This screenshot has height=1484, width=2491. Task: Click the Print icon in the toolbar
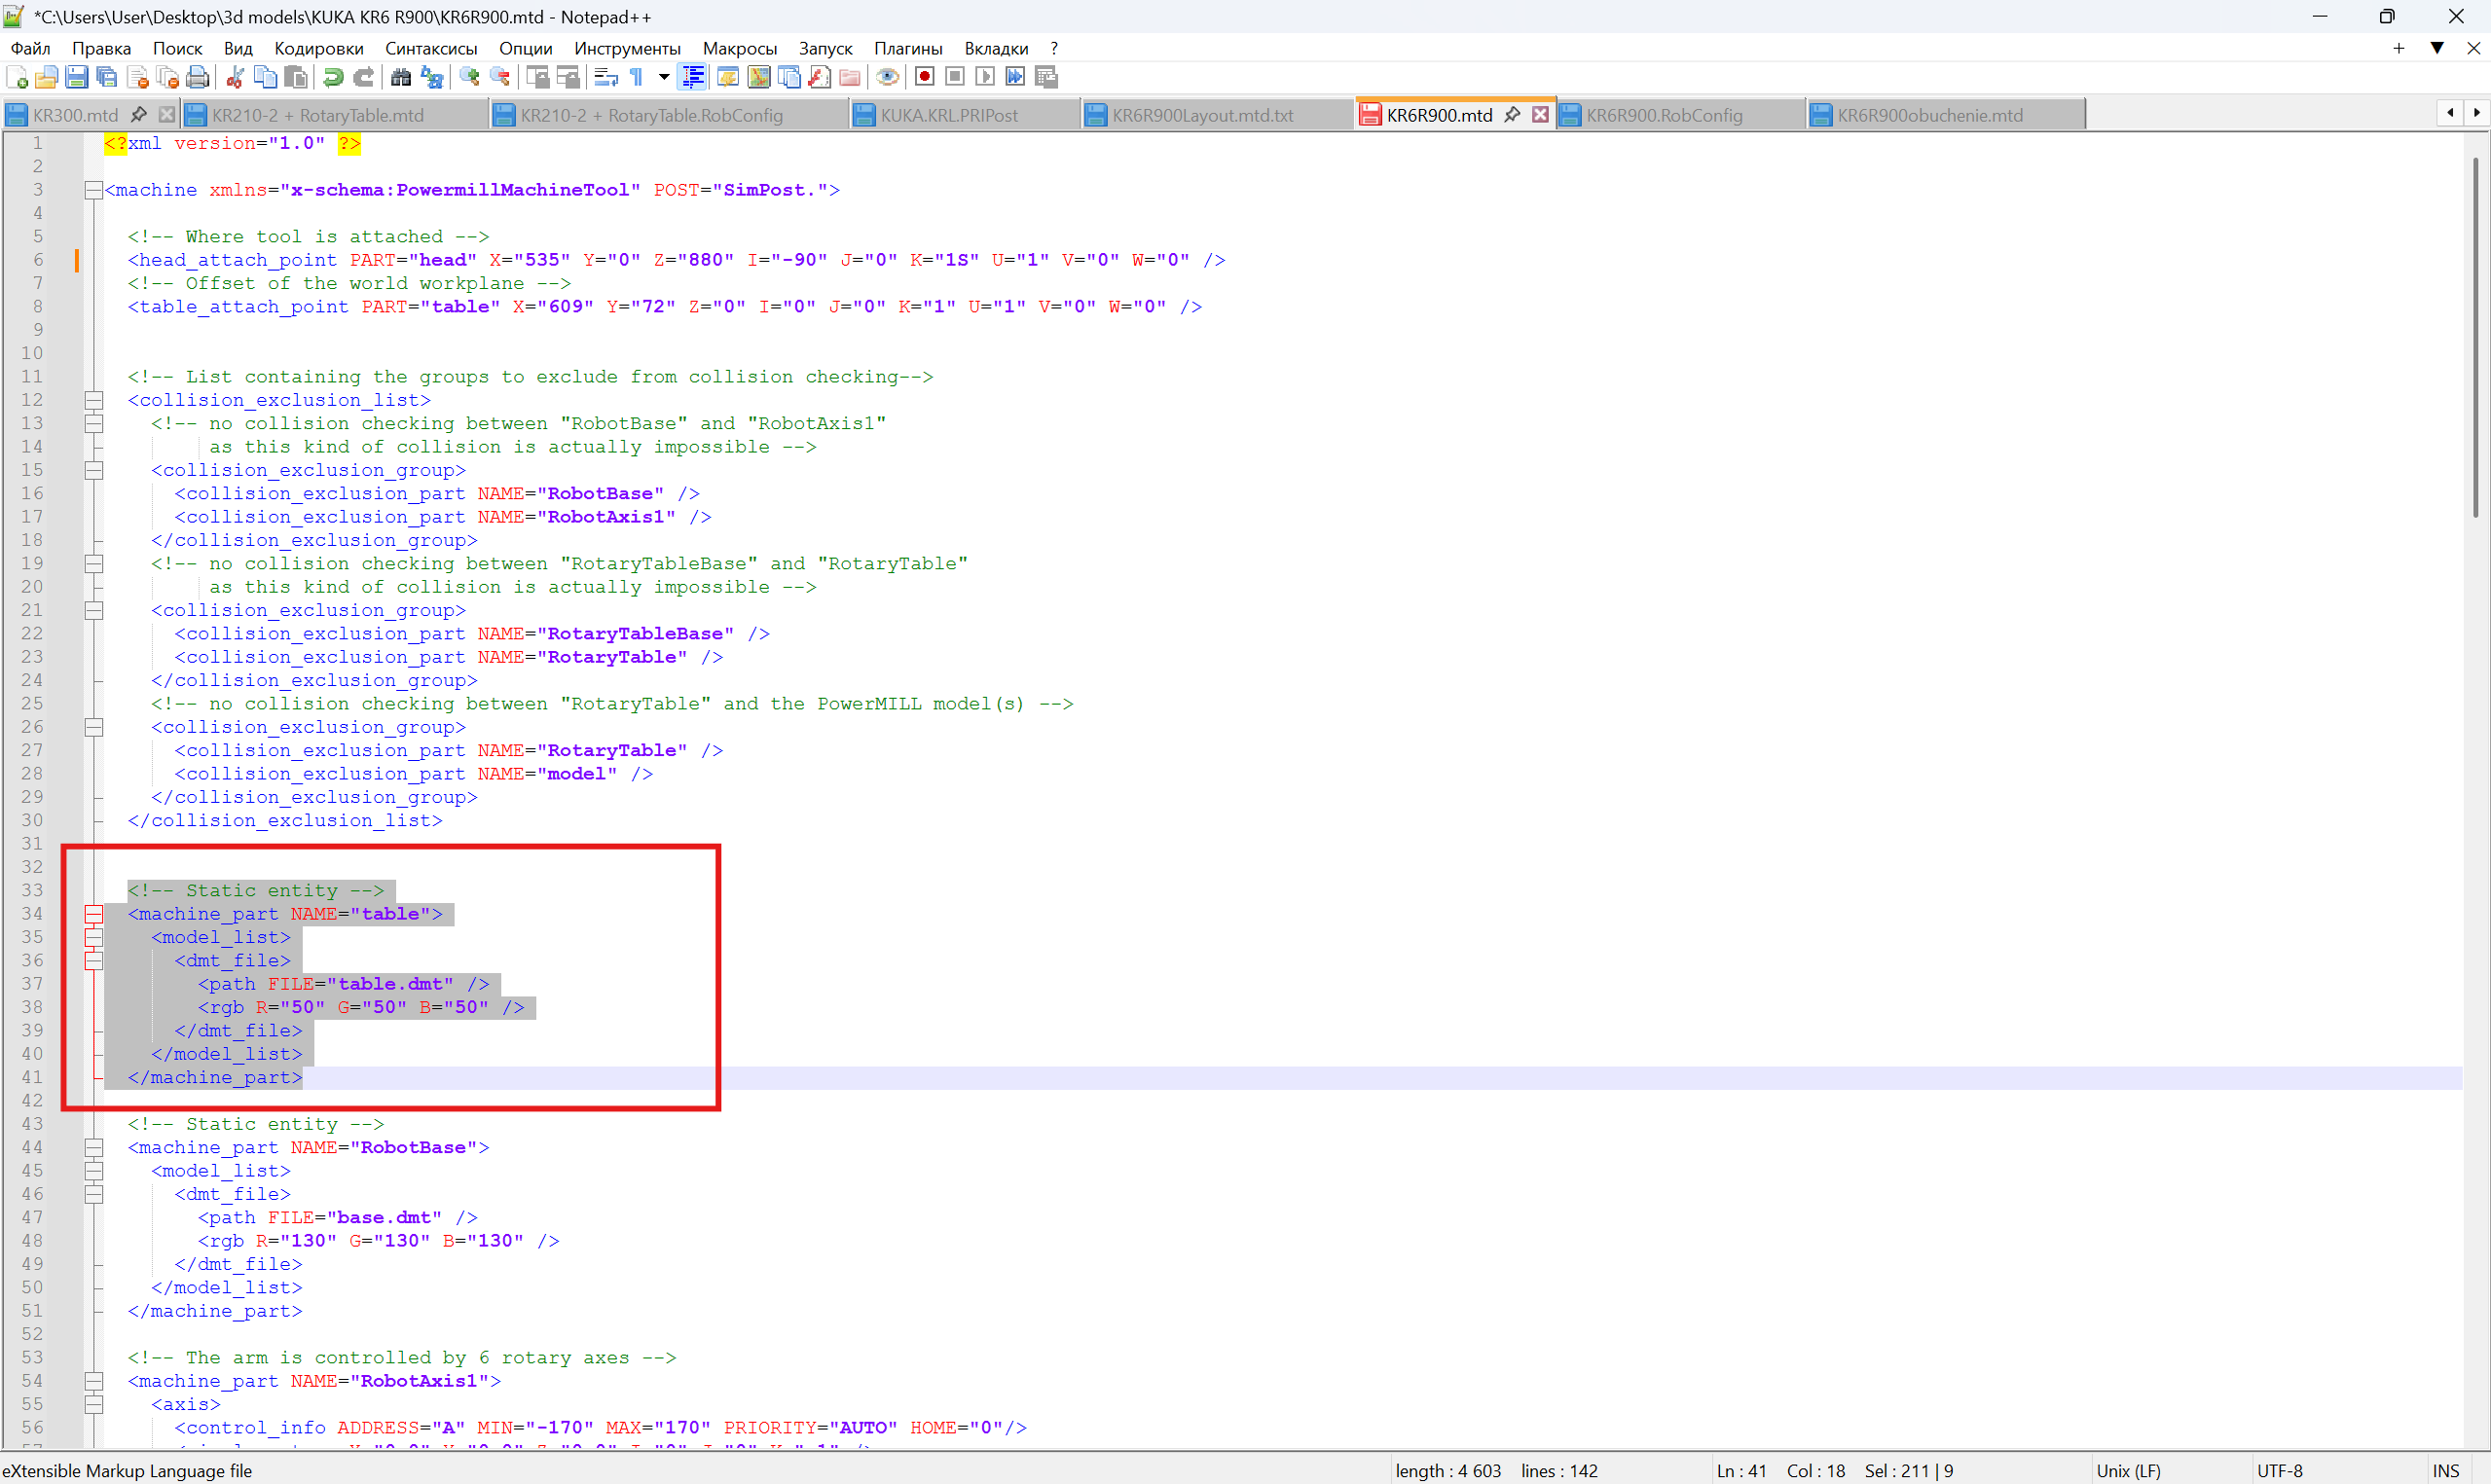coord(197,77)
